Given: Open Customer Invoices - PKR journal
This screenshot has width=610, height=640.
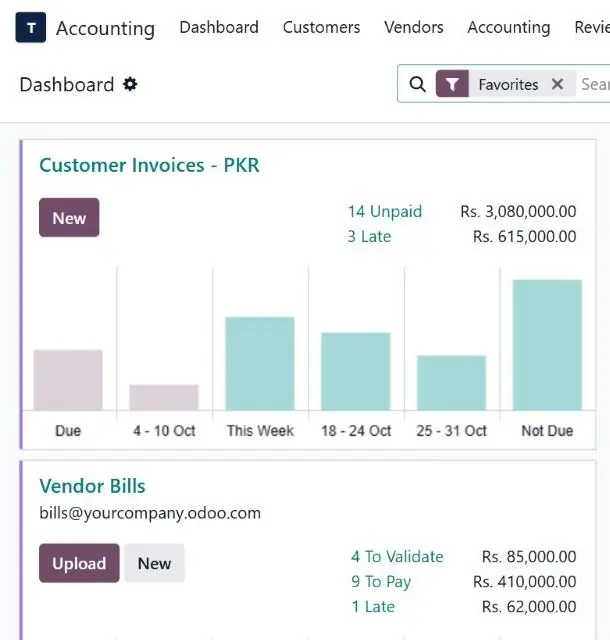Looking at the screenshot, I should pos(149,165).
